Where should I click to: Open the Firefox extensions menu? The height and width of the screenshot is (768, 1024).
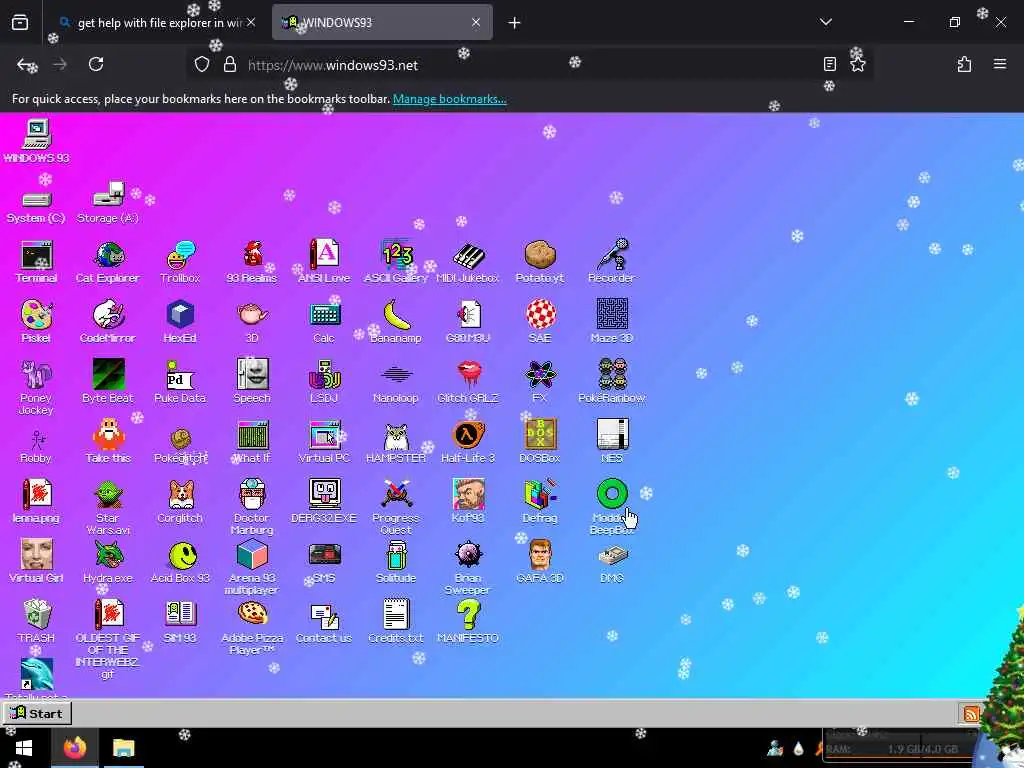tap(964, 64)
